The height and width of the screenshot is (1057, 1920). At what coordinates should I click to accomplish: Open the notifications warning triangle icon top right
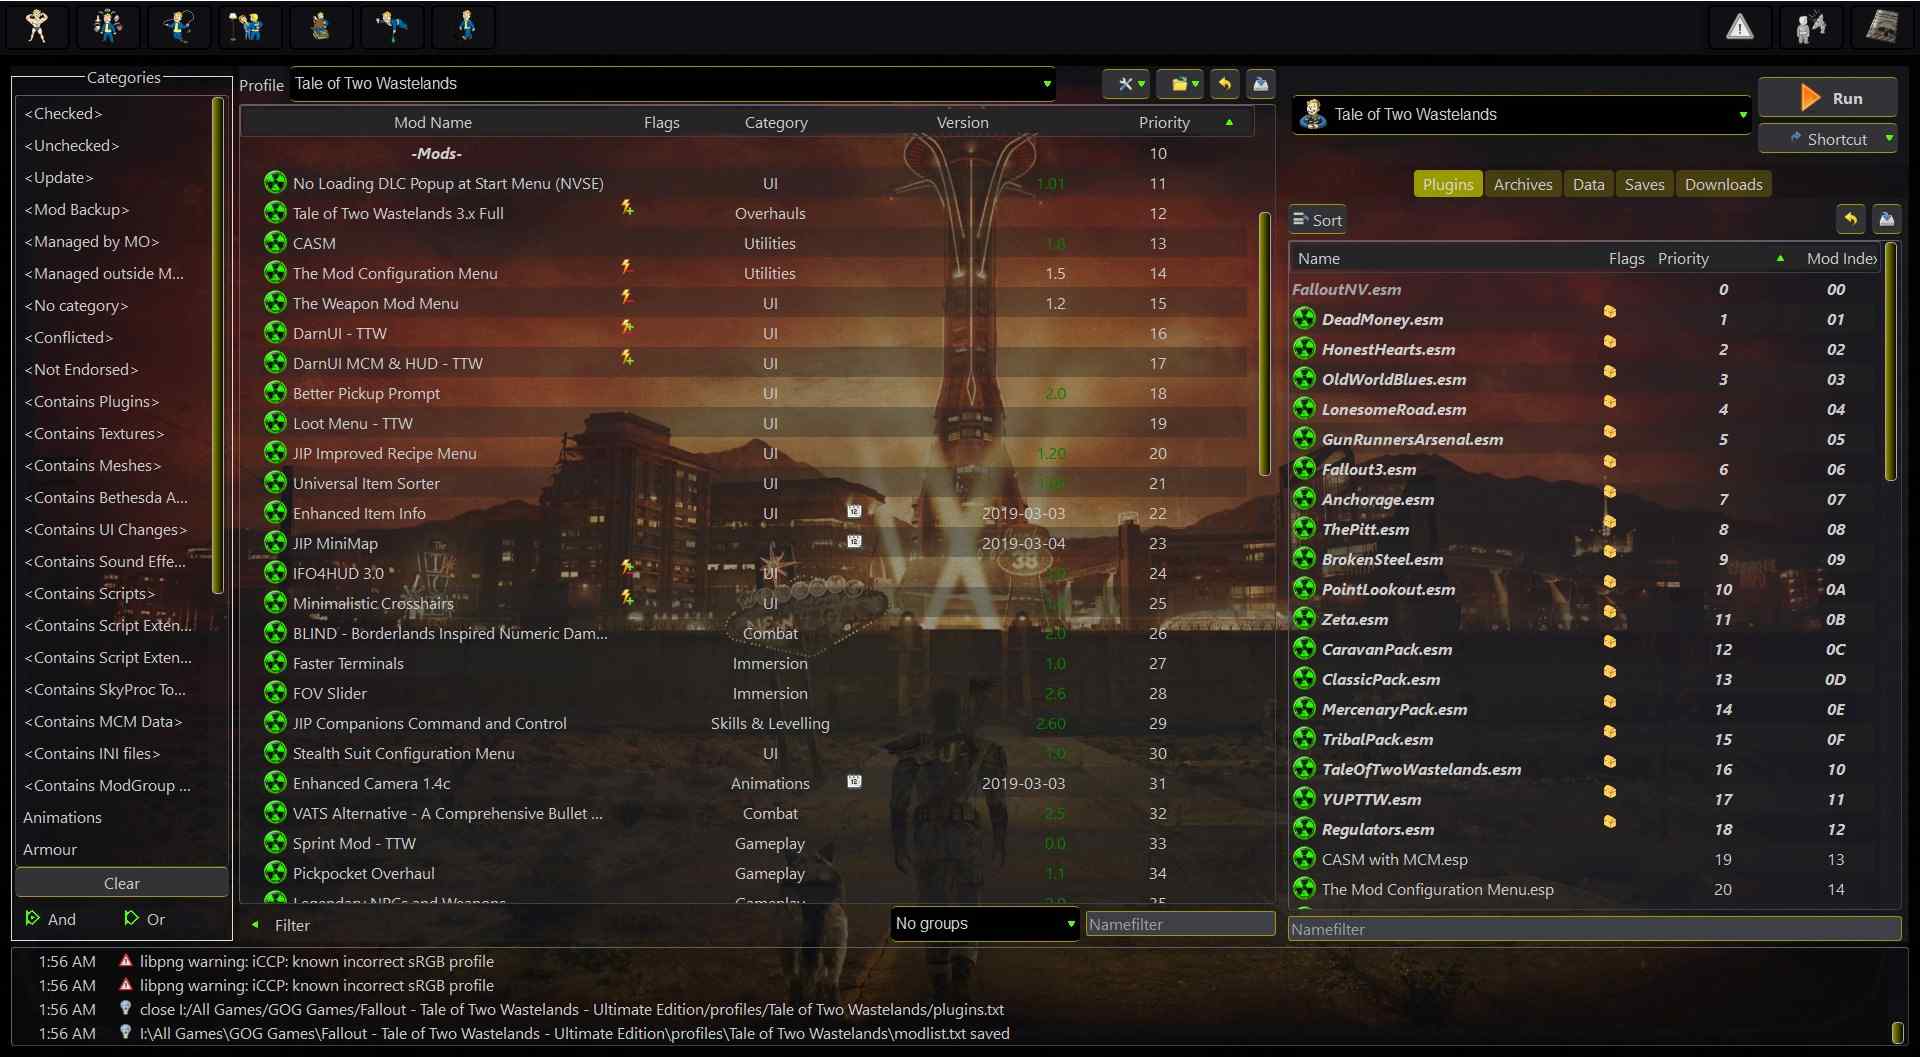[x=1740, y=27]
